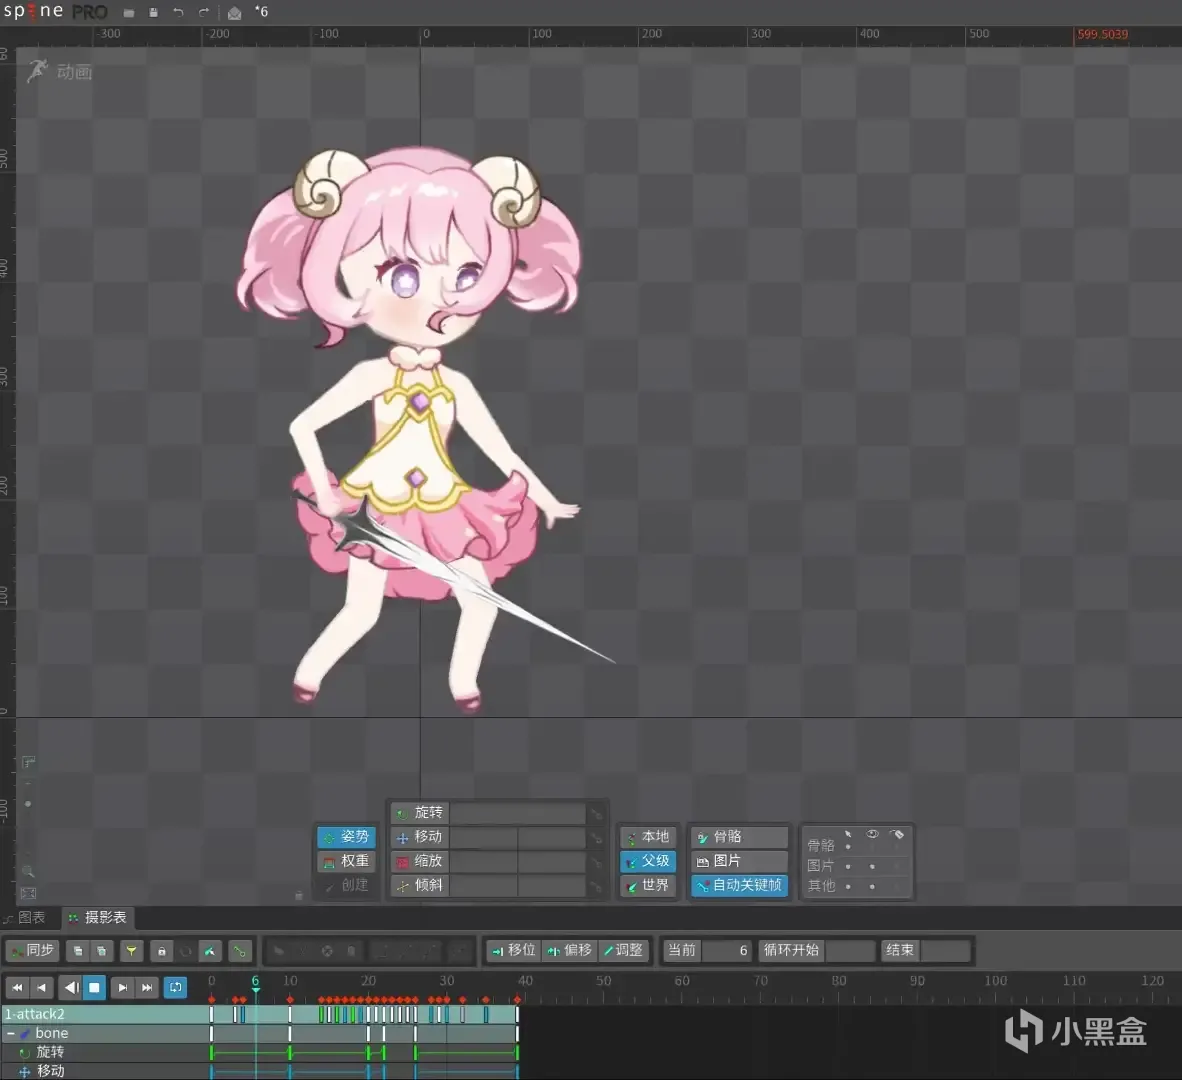
Task: Click the 循环开始 loop start field
Action: [x=850, y=950]
